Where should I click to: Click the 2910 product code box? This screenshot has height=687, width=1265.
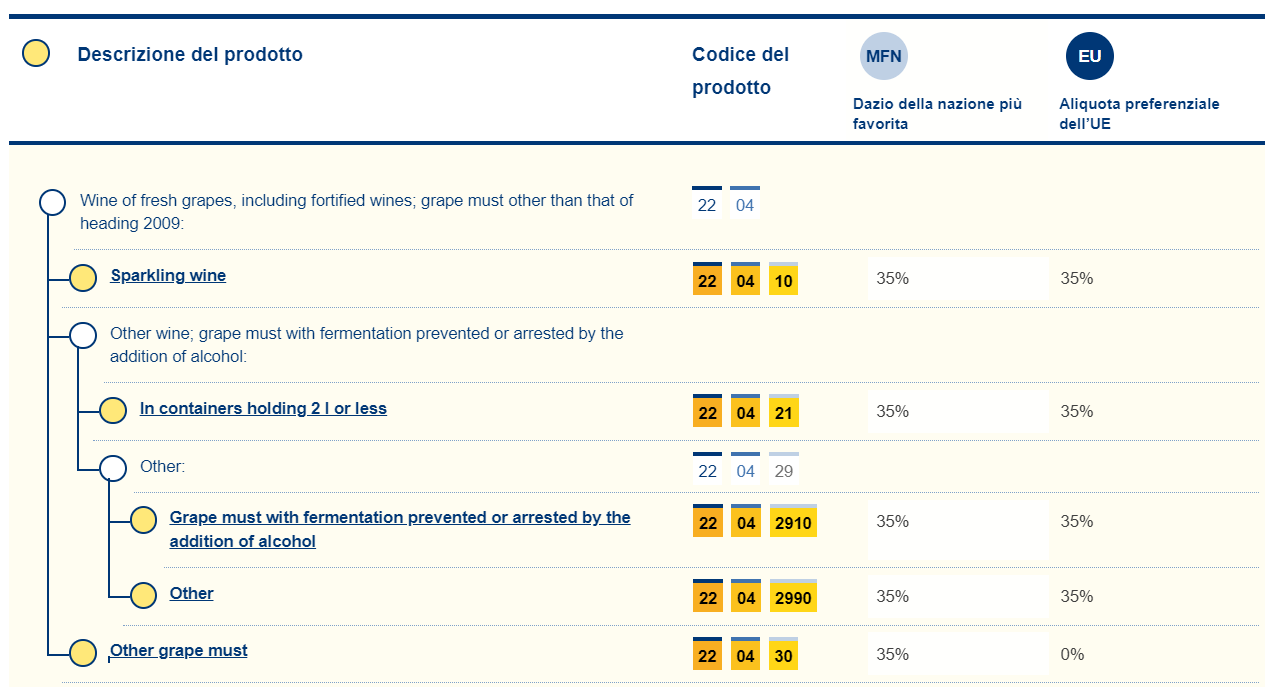pos(793,522)
